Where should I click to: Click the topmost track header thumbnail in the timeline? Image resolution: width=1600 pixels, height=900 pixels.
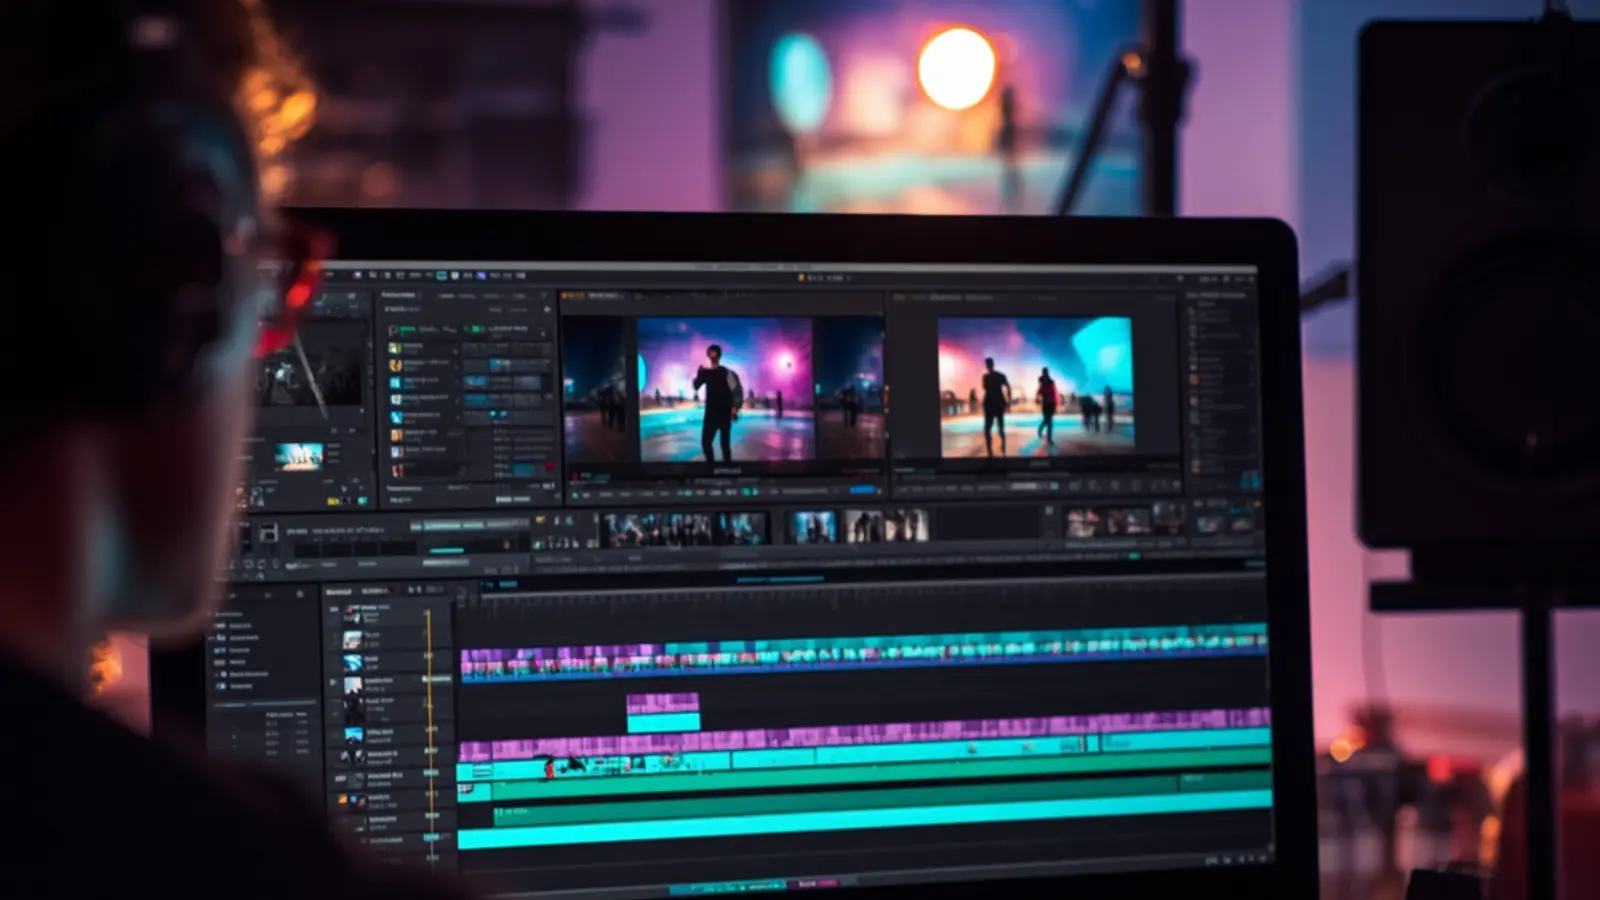pyautogui.click(x=352, y=614)
